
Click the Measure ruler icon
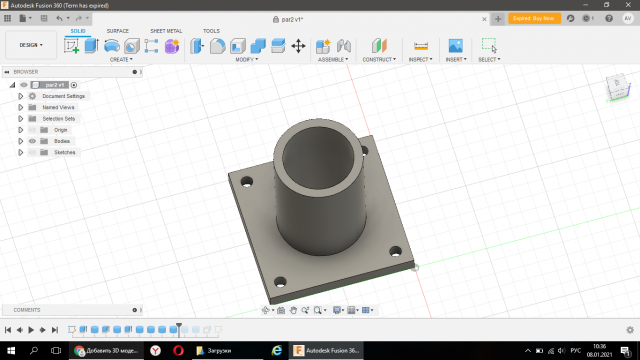pos(421,46)
